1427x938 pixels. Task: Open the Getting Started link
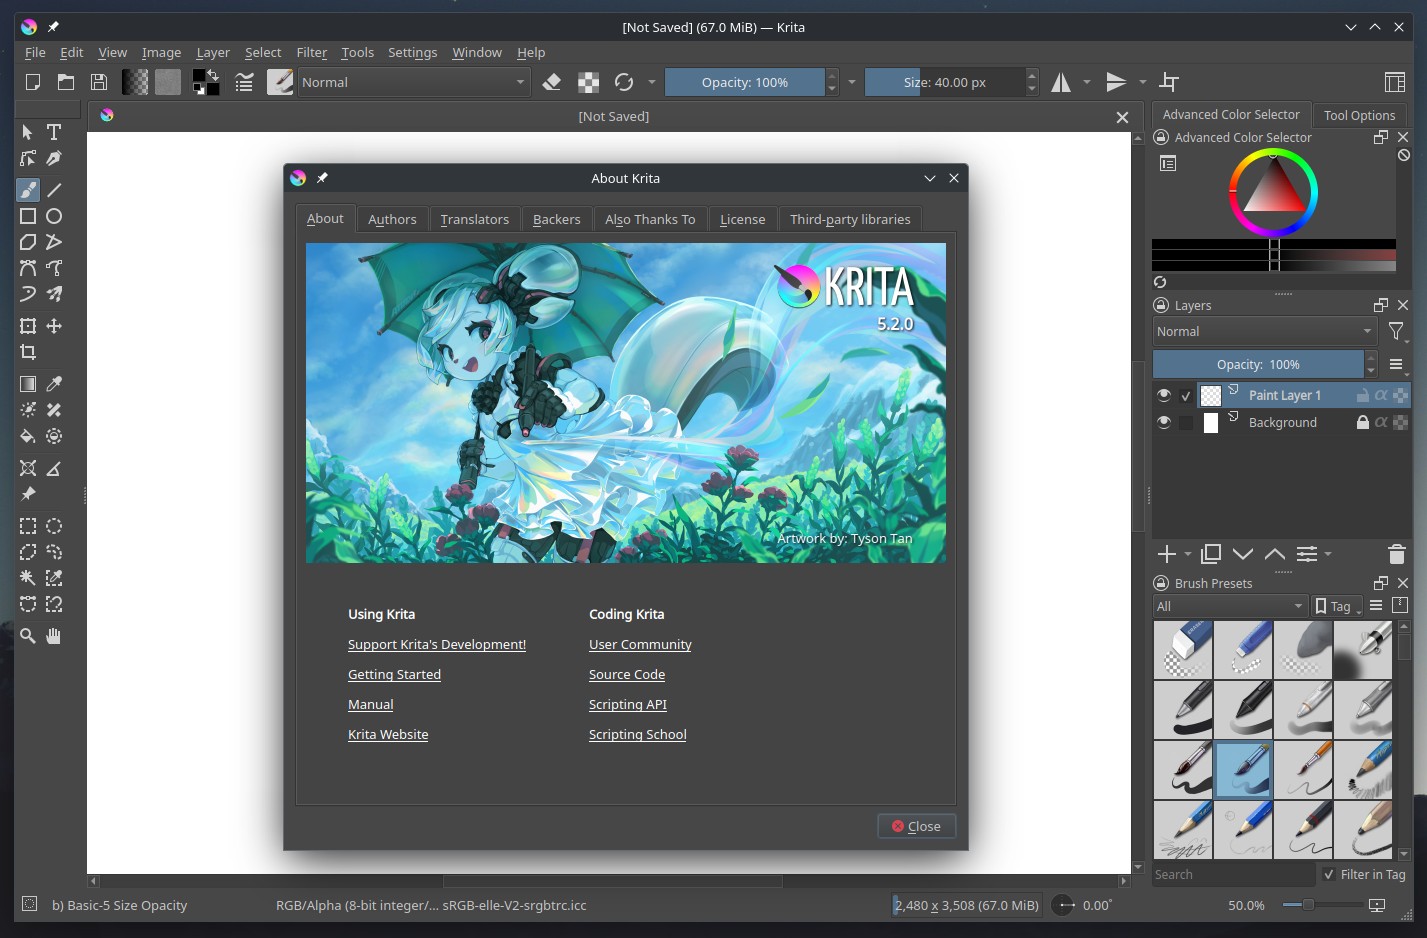(394, 674)
